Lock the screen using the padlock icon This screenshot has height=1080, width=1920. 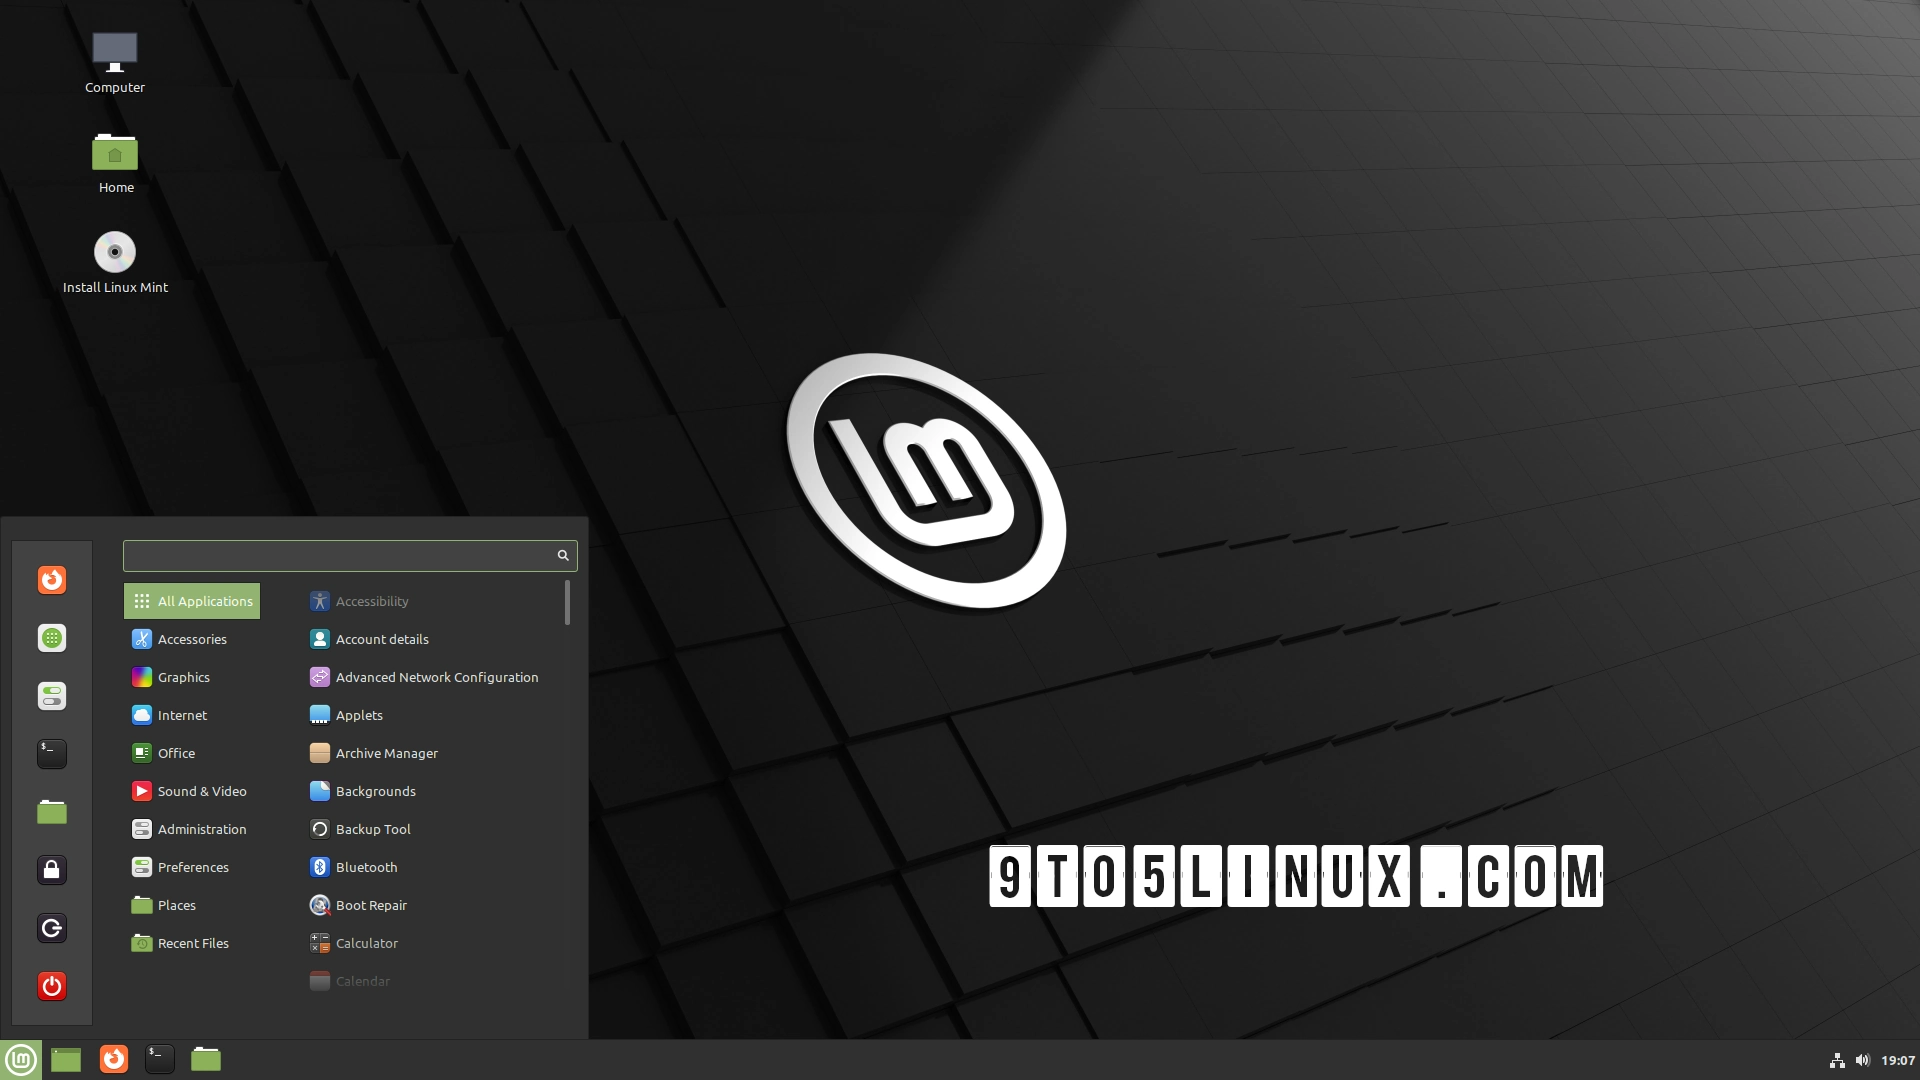coord(51,870)
